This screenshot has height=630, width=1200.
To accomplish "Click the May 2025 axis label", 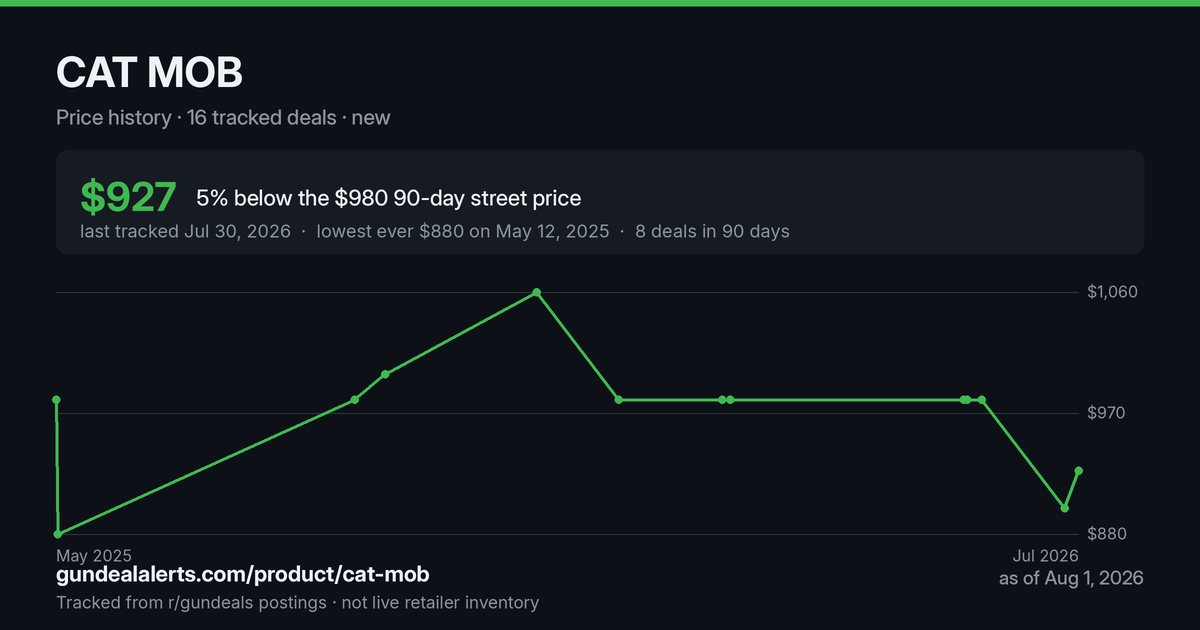I will pos(93,555).
